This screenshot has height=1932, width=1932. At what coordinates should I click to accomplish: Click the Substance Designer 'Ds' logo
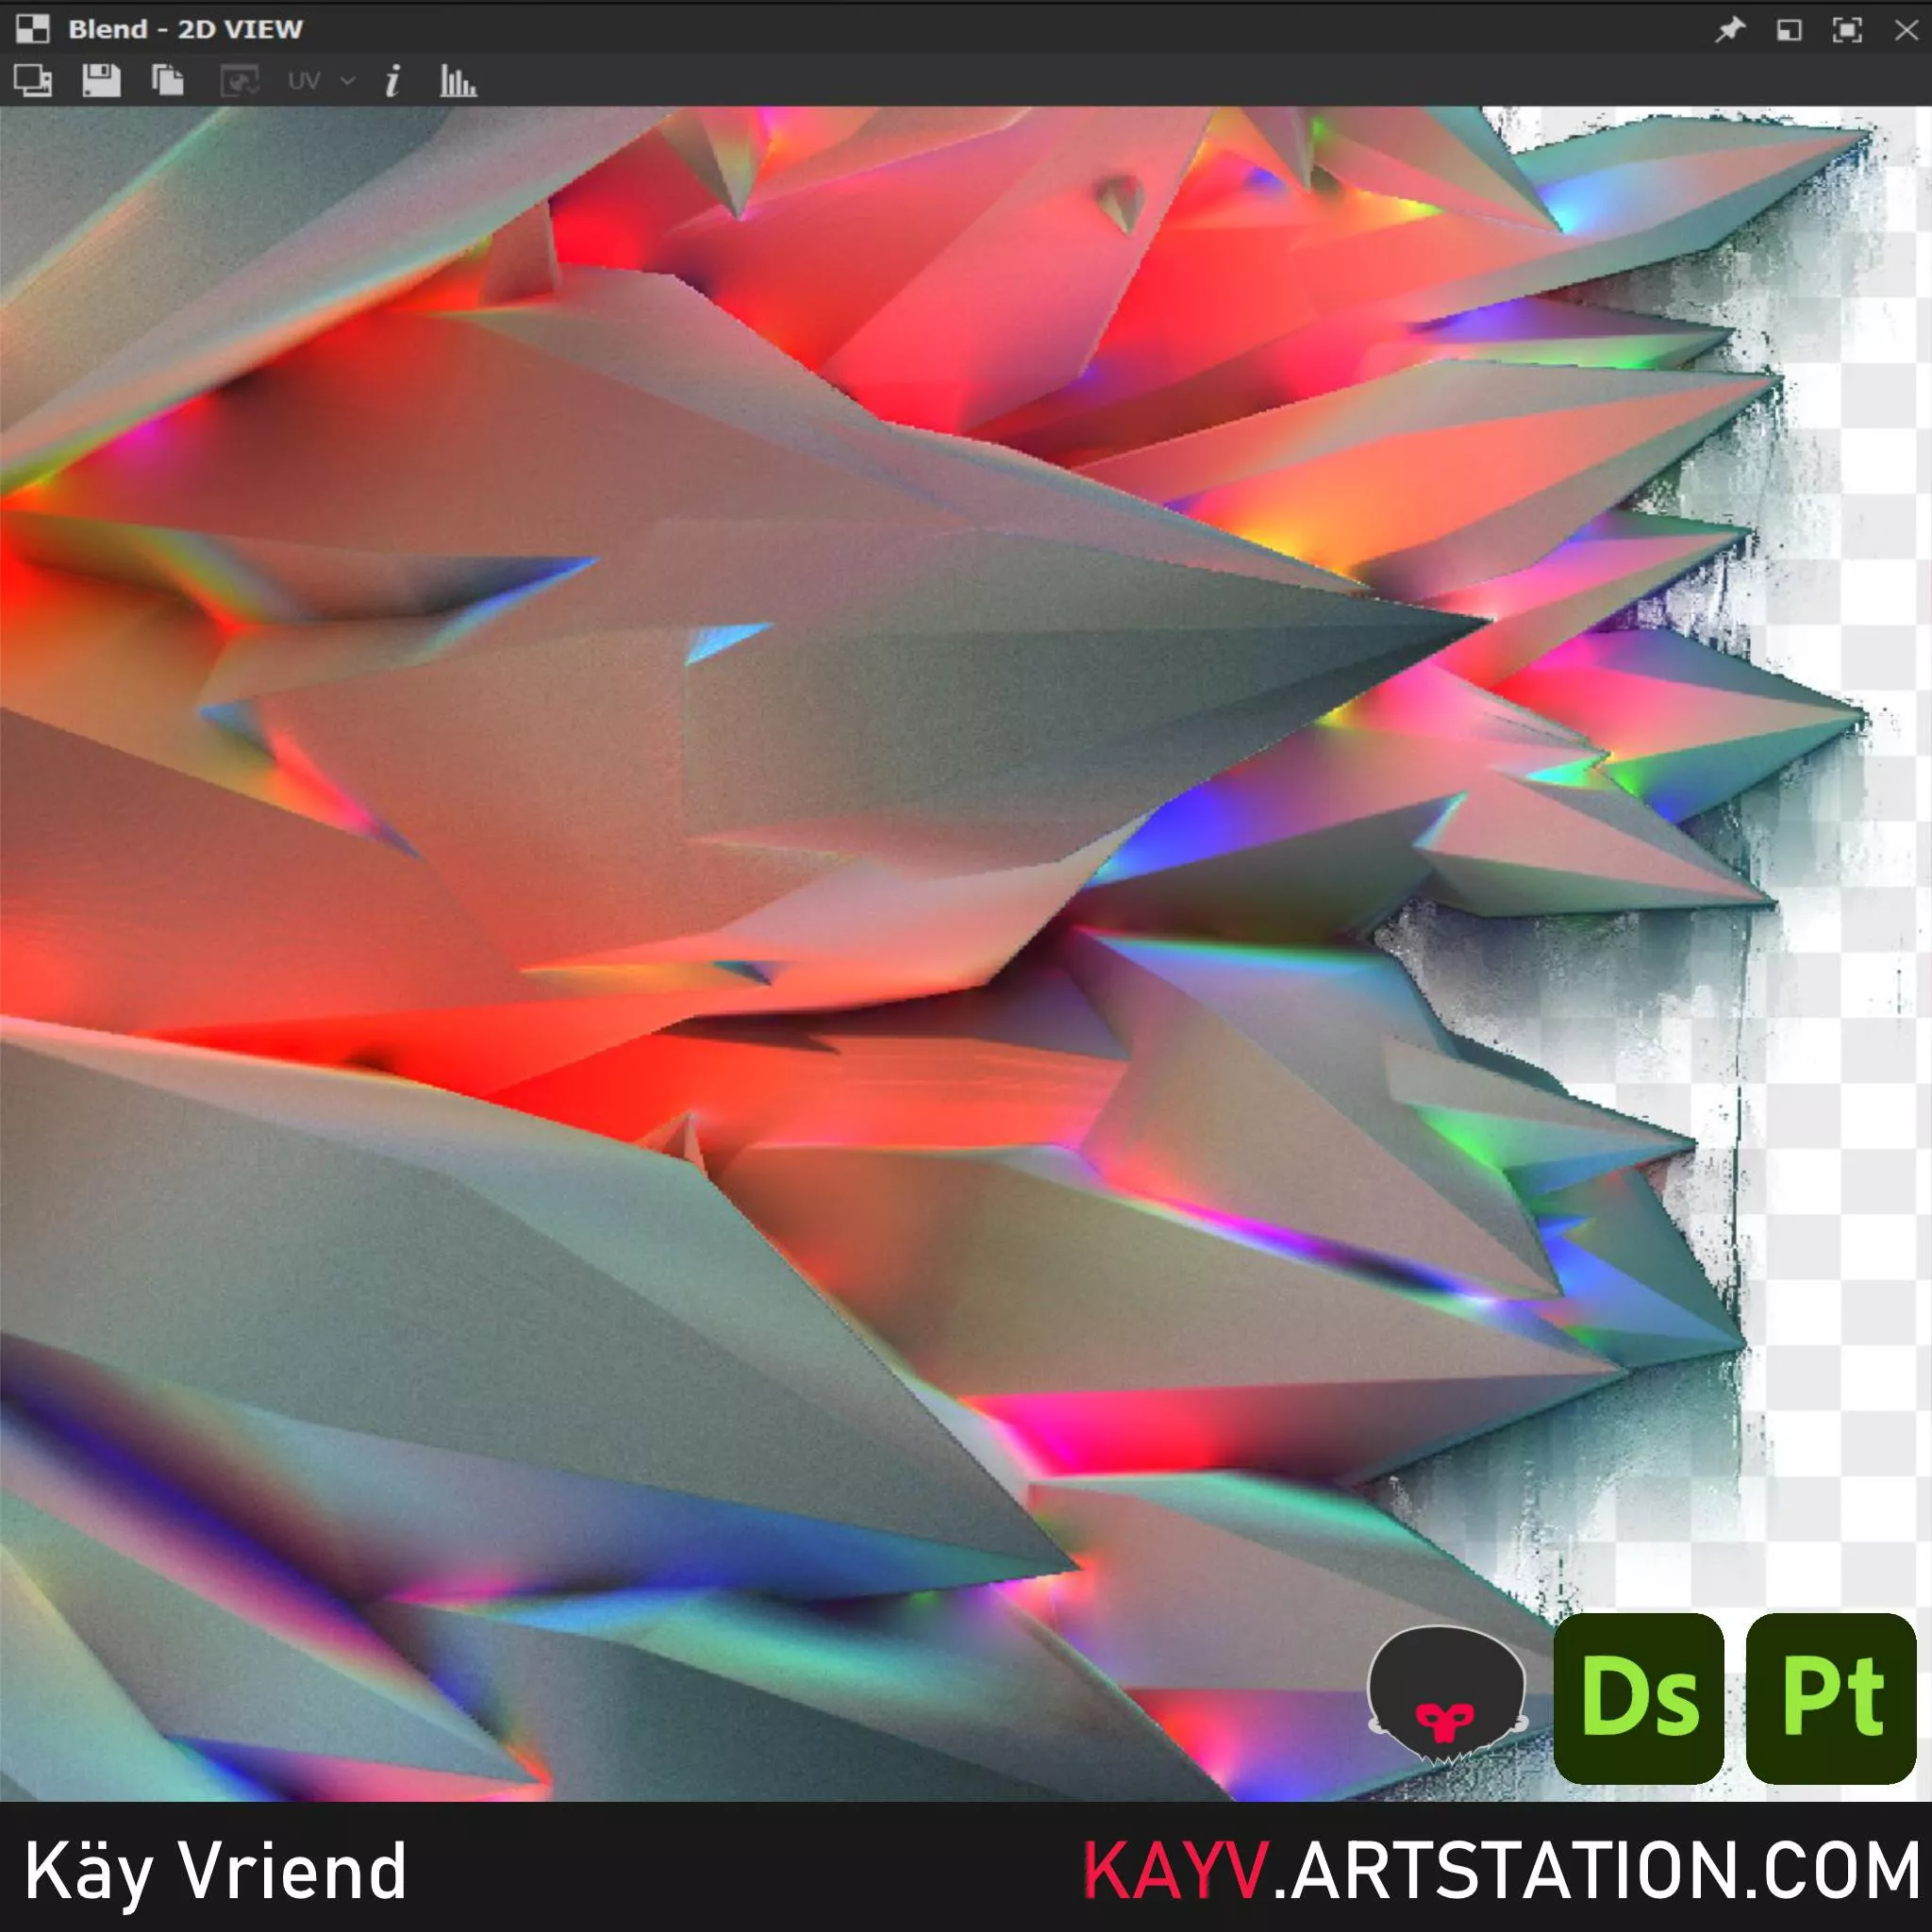coord(1638,1697)
